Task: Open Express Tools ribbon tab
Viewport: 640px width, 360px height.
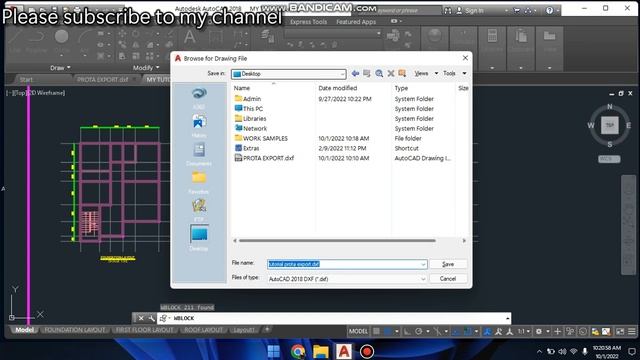Action: (x=308, y=22)
